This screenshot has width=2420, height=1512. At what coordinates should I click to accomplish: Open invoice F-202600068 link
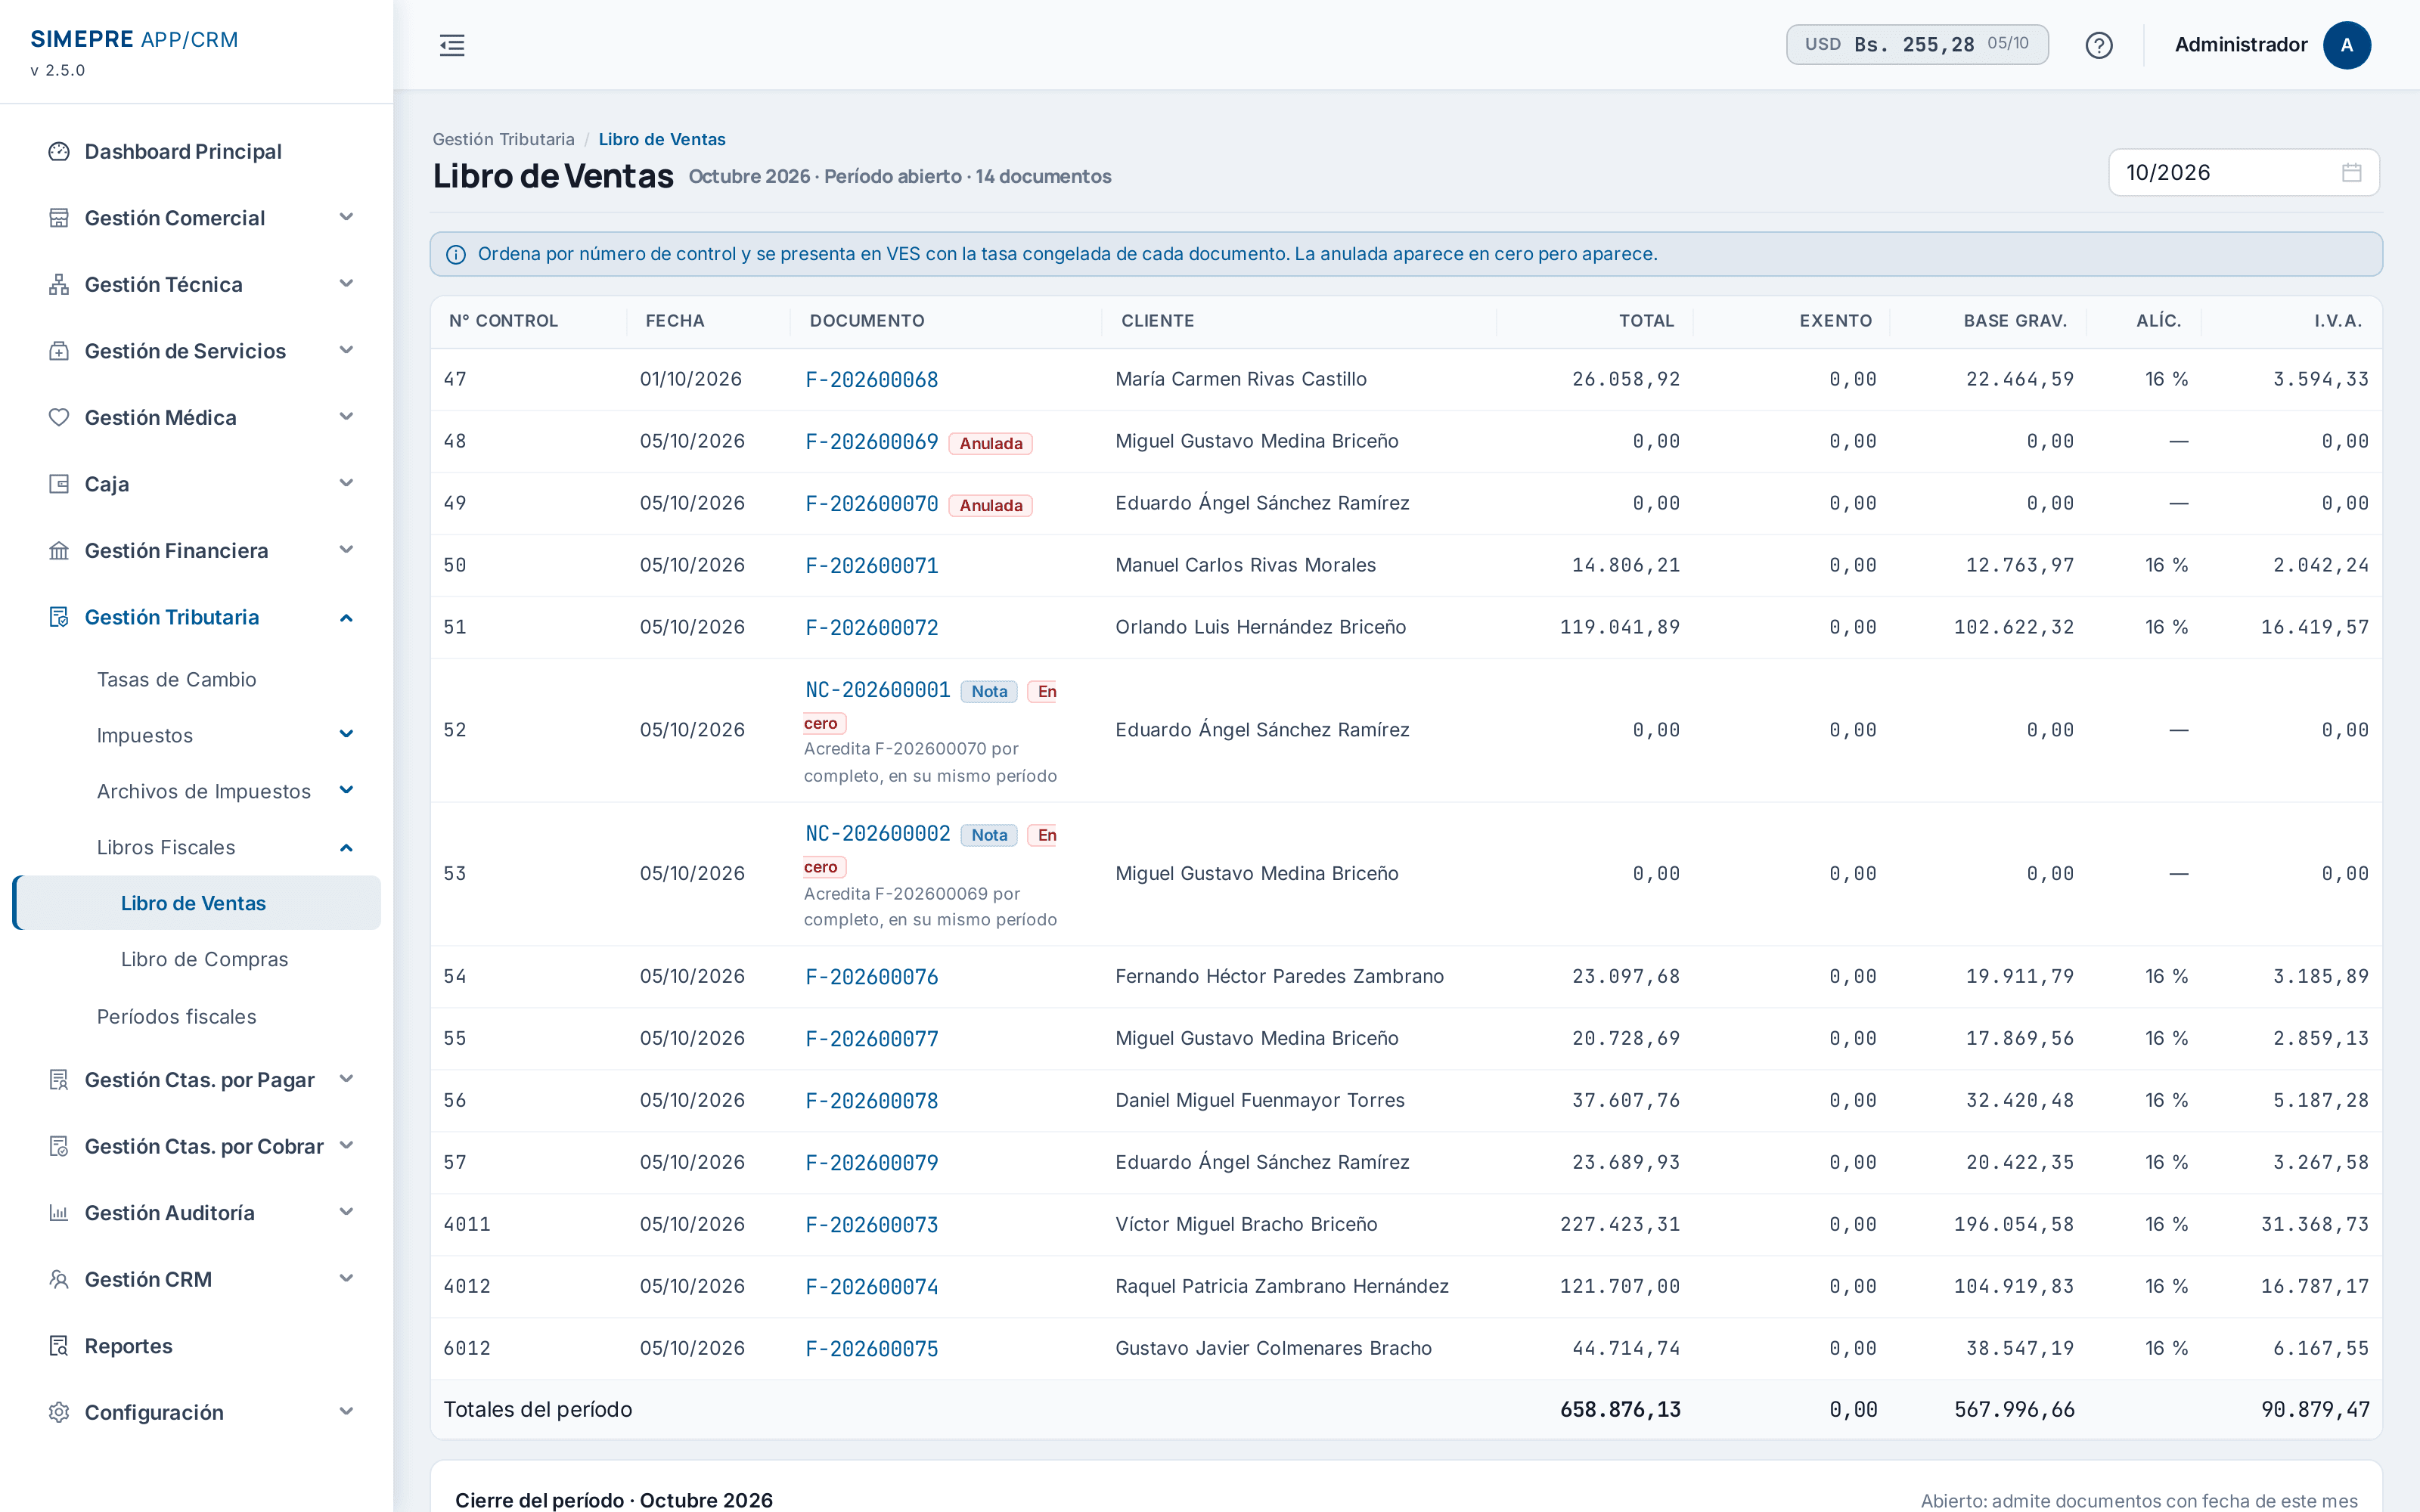click(872, 379)
